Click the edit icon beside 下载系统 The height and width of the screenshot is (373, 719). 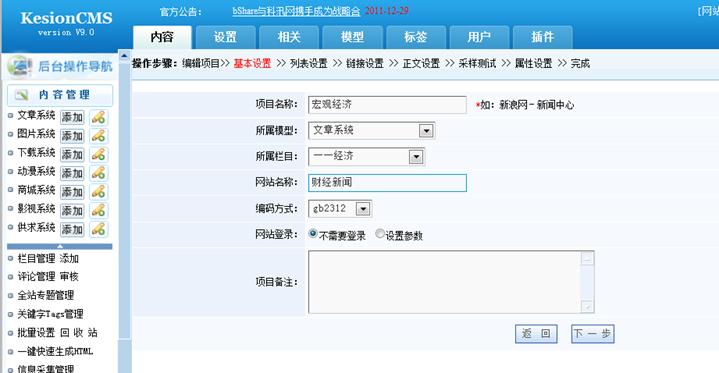coord(99,155)
